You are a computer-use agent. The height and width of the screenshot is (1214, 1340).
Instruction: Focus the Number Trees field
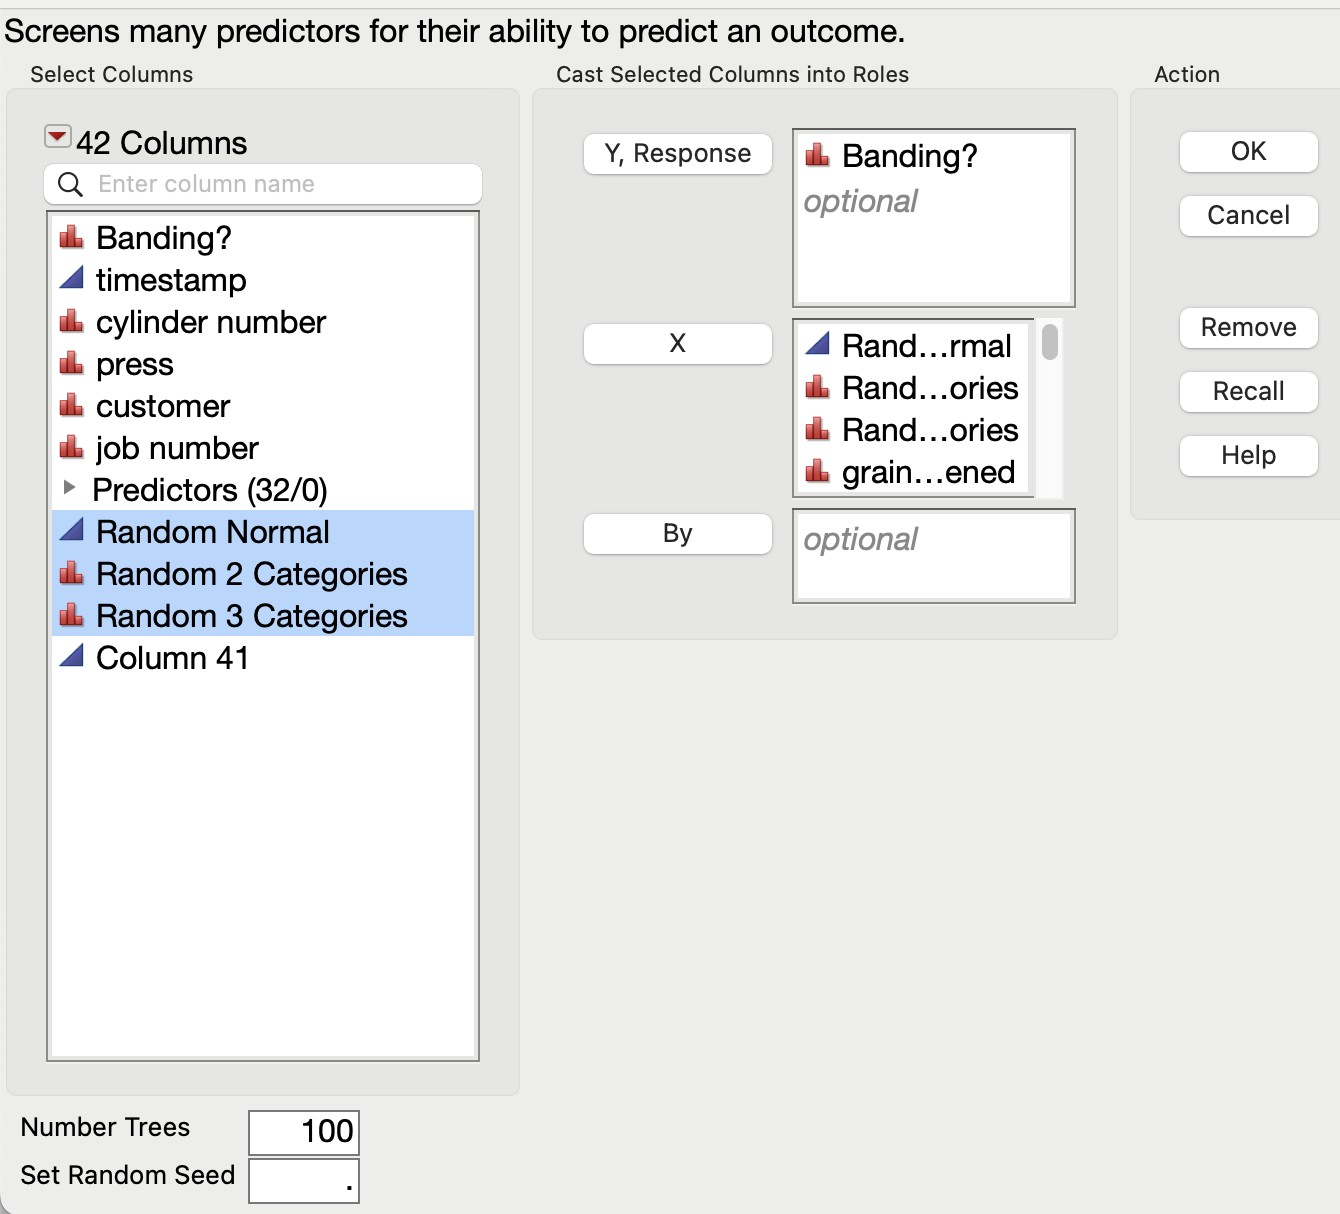coord(303,1132)
